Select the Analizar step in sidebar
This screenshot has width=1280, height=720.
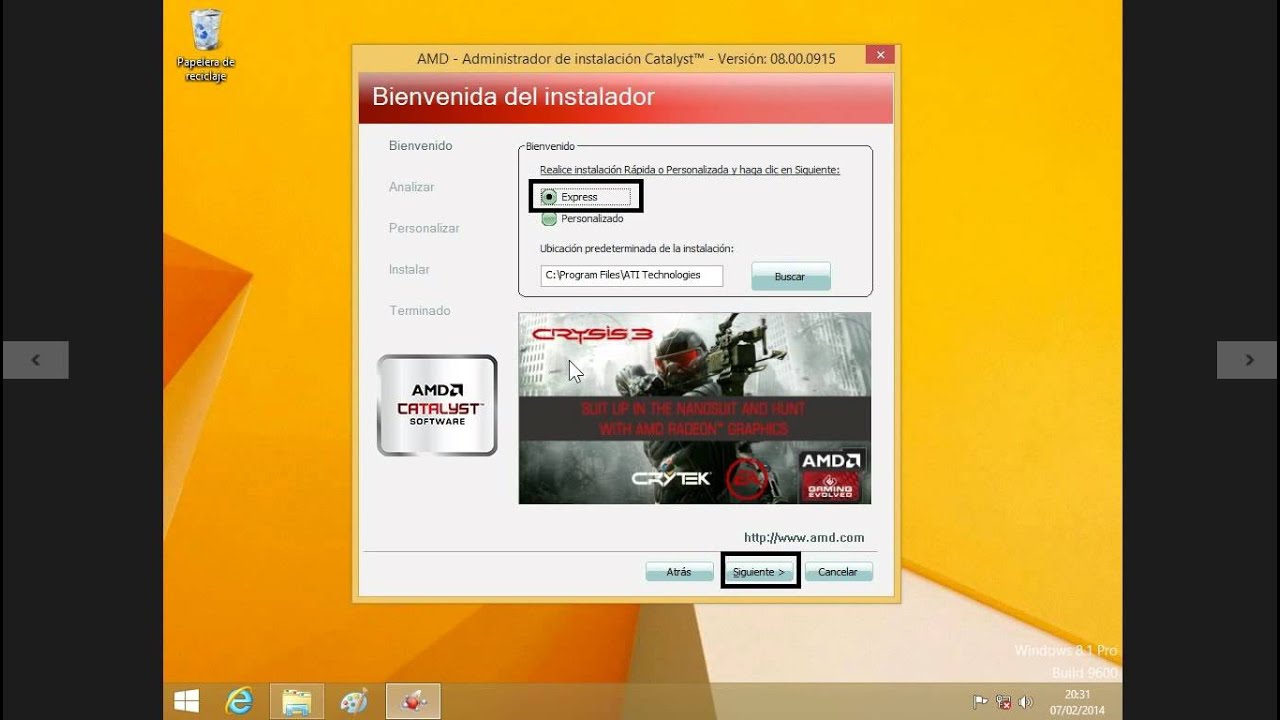point(411,187)
